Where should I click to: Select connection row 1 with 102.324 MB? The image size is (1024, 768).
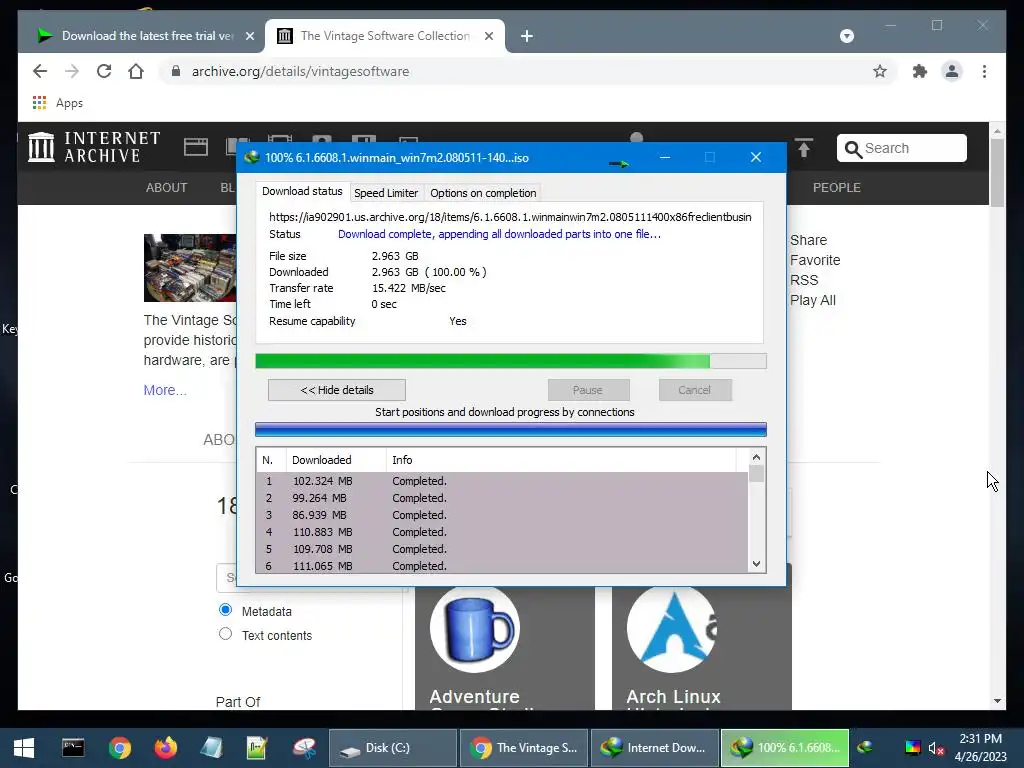coord(502,481)
